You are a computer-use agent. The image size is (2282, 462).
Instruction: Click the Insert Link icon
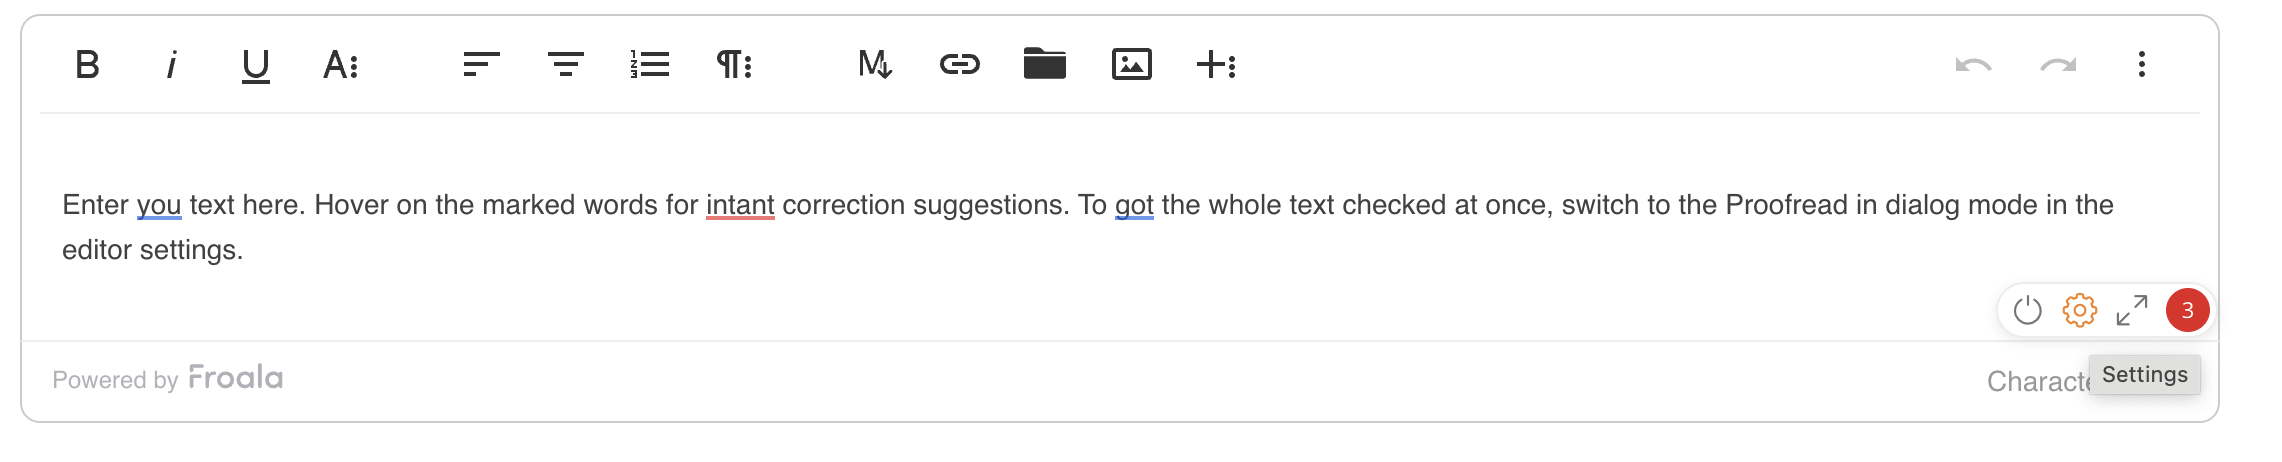[x=960, y=65]
